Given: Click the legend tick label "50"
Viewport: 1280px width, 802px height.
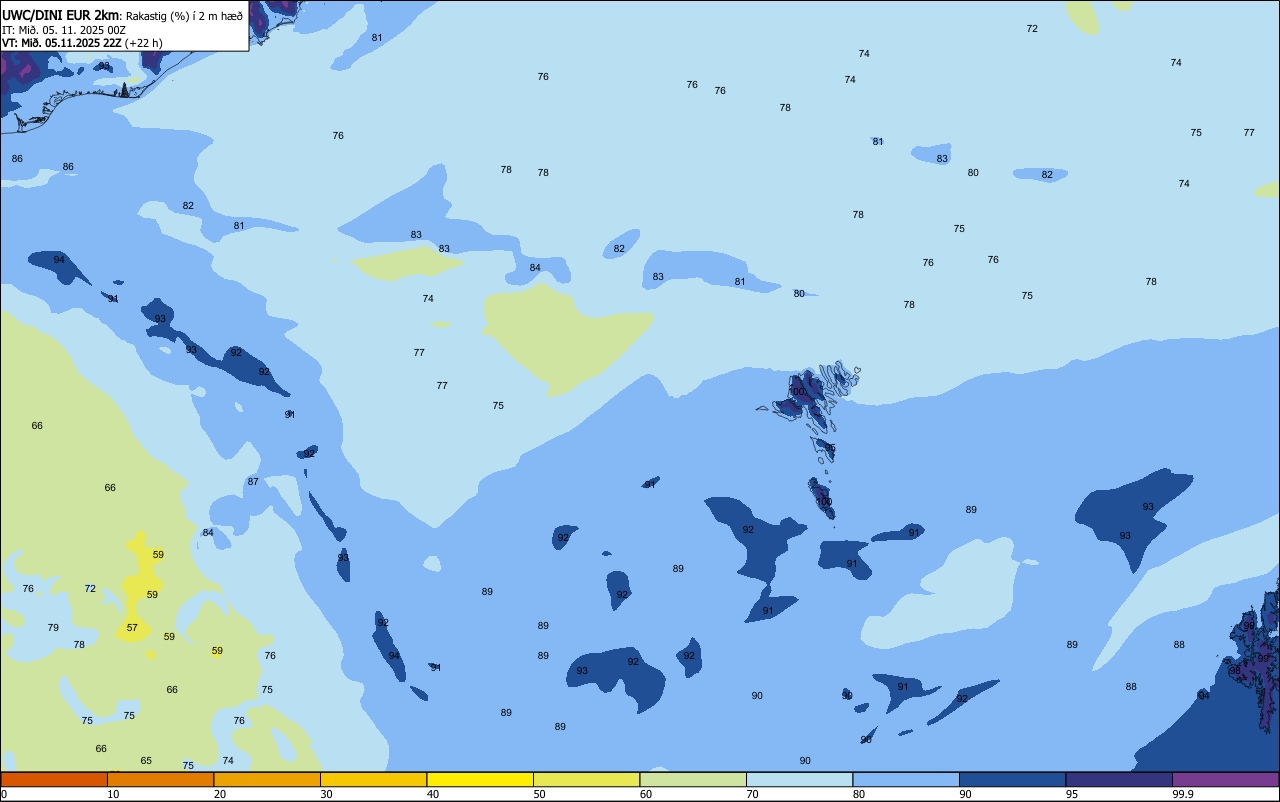Looking at the screenshot, I should (x=539, y=794).
